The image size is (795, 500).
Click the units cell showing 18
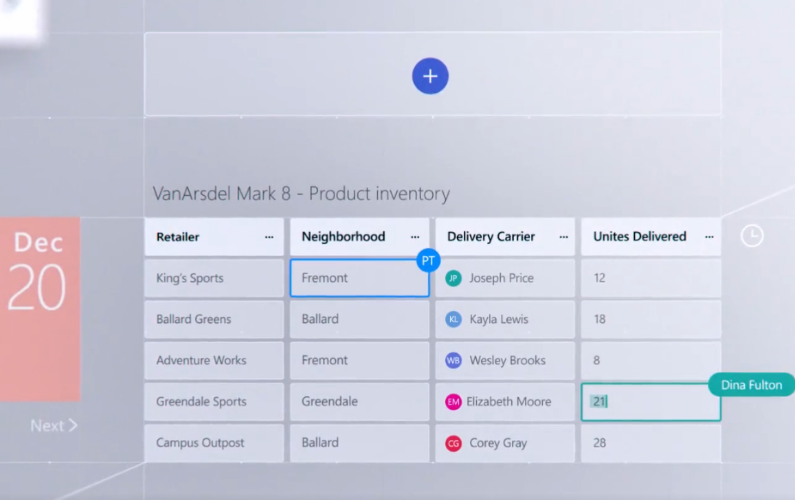pos(651,319)
